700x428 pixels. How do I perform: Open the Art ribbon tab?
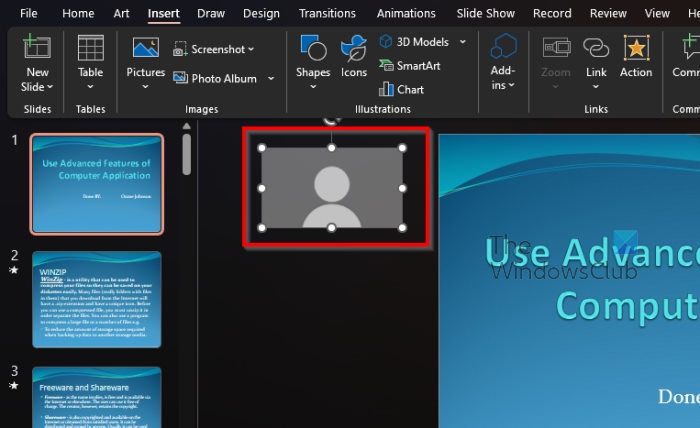click(121, 13)
